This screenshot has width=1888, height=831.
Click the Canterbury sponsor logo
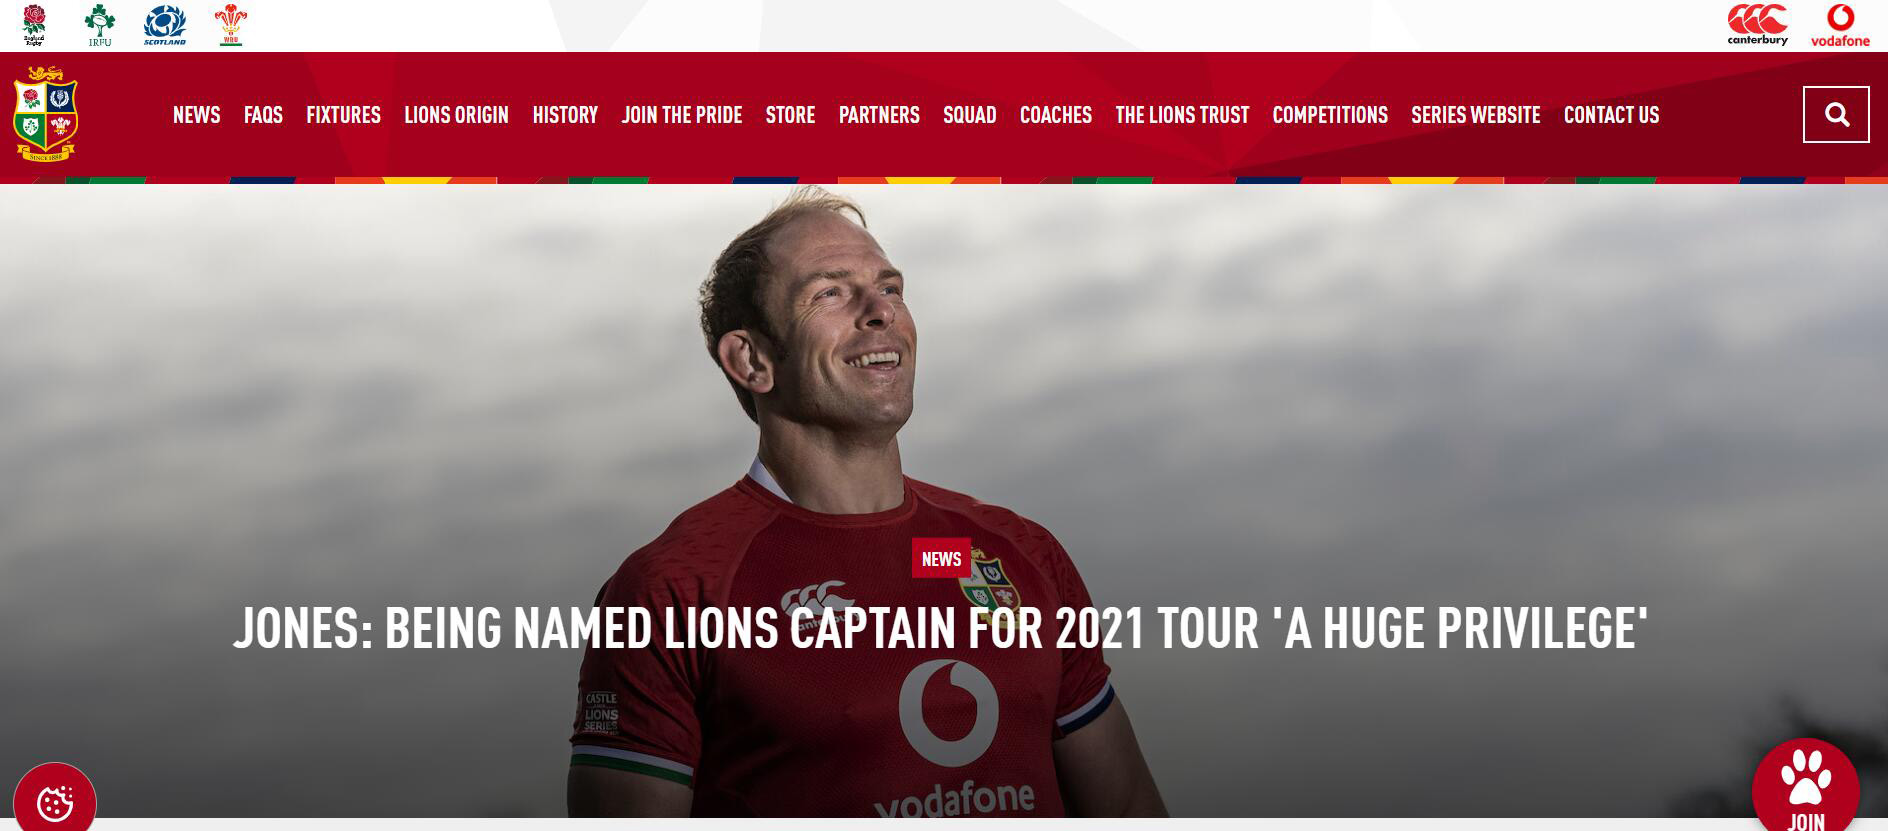(x=1757, y=25)
